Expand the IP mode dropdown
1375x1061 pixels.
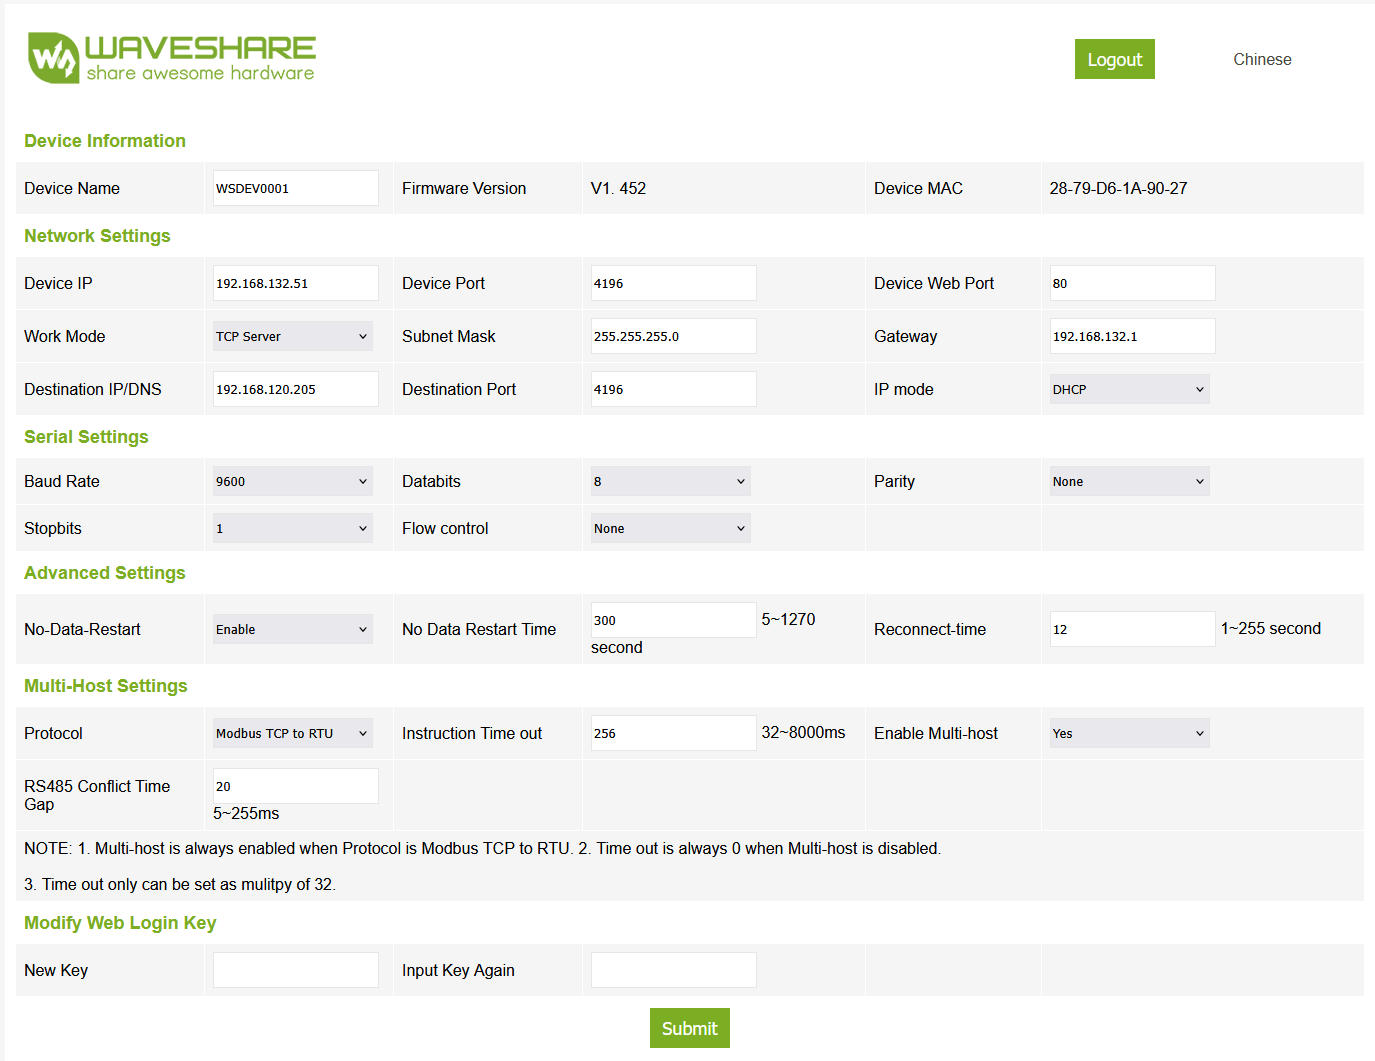1128,389
